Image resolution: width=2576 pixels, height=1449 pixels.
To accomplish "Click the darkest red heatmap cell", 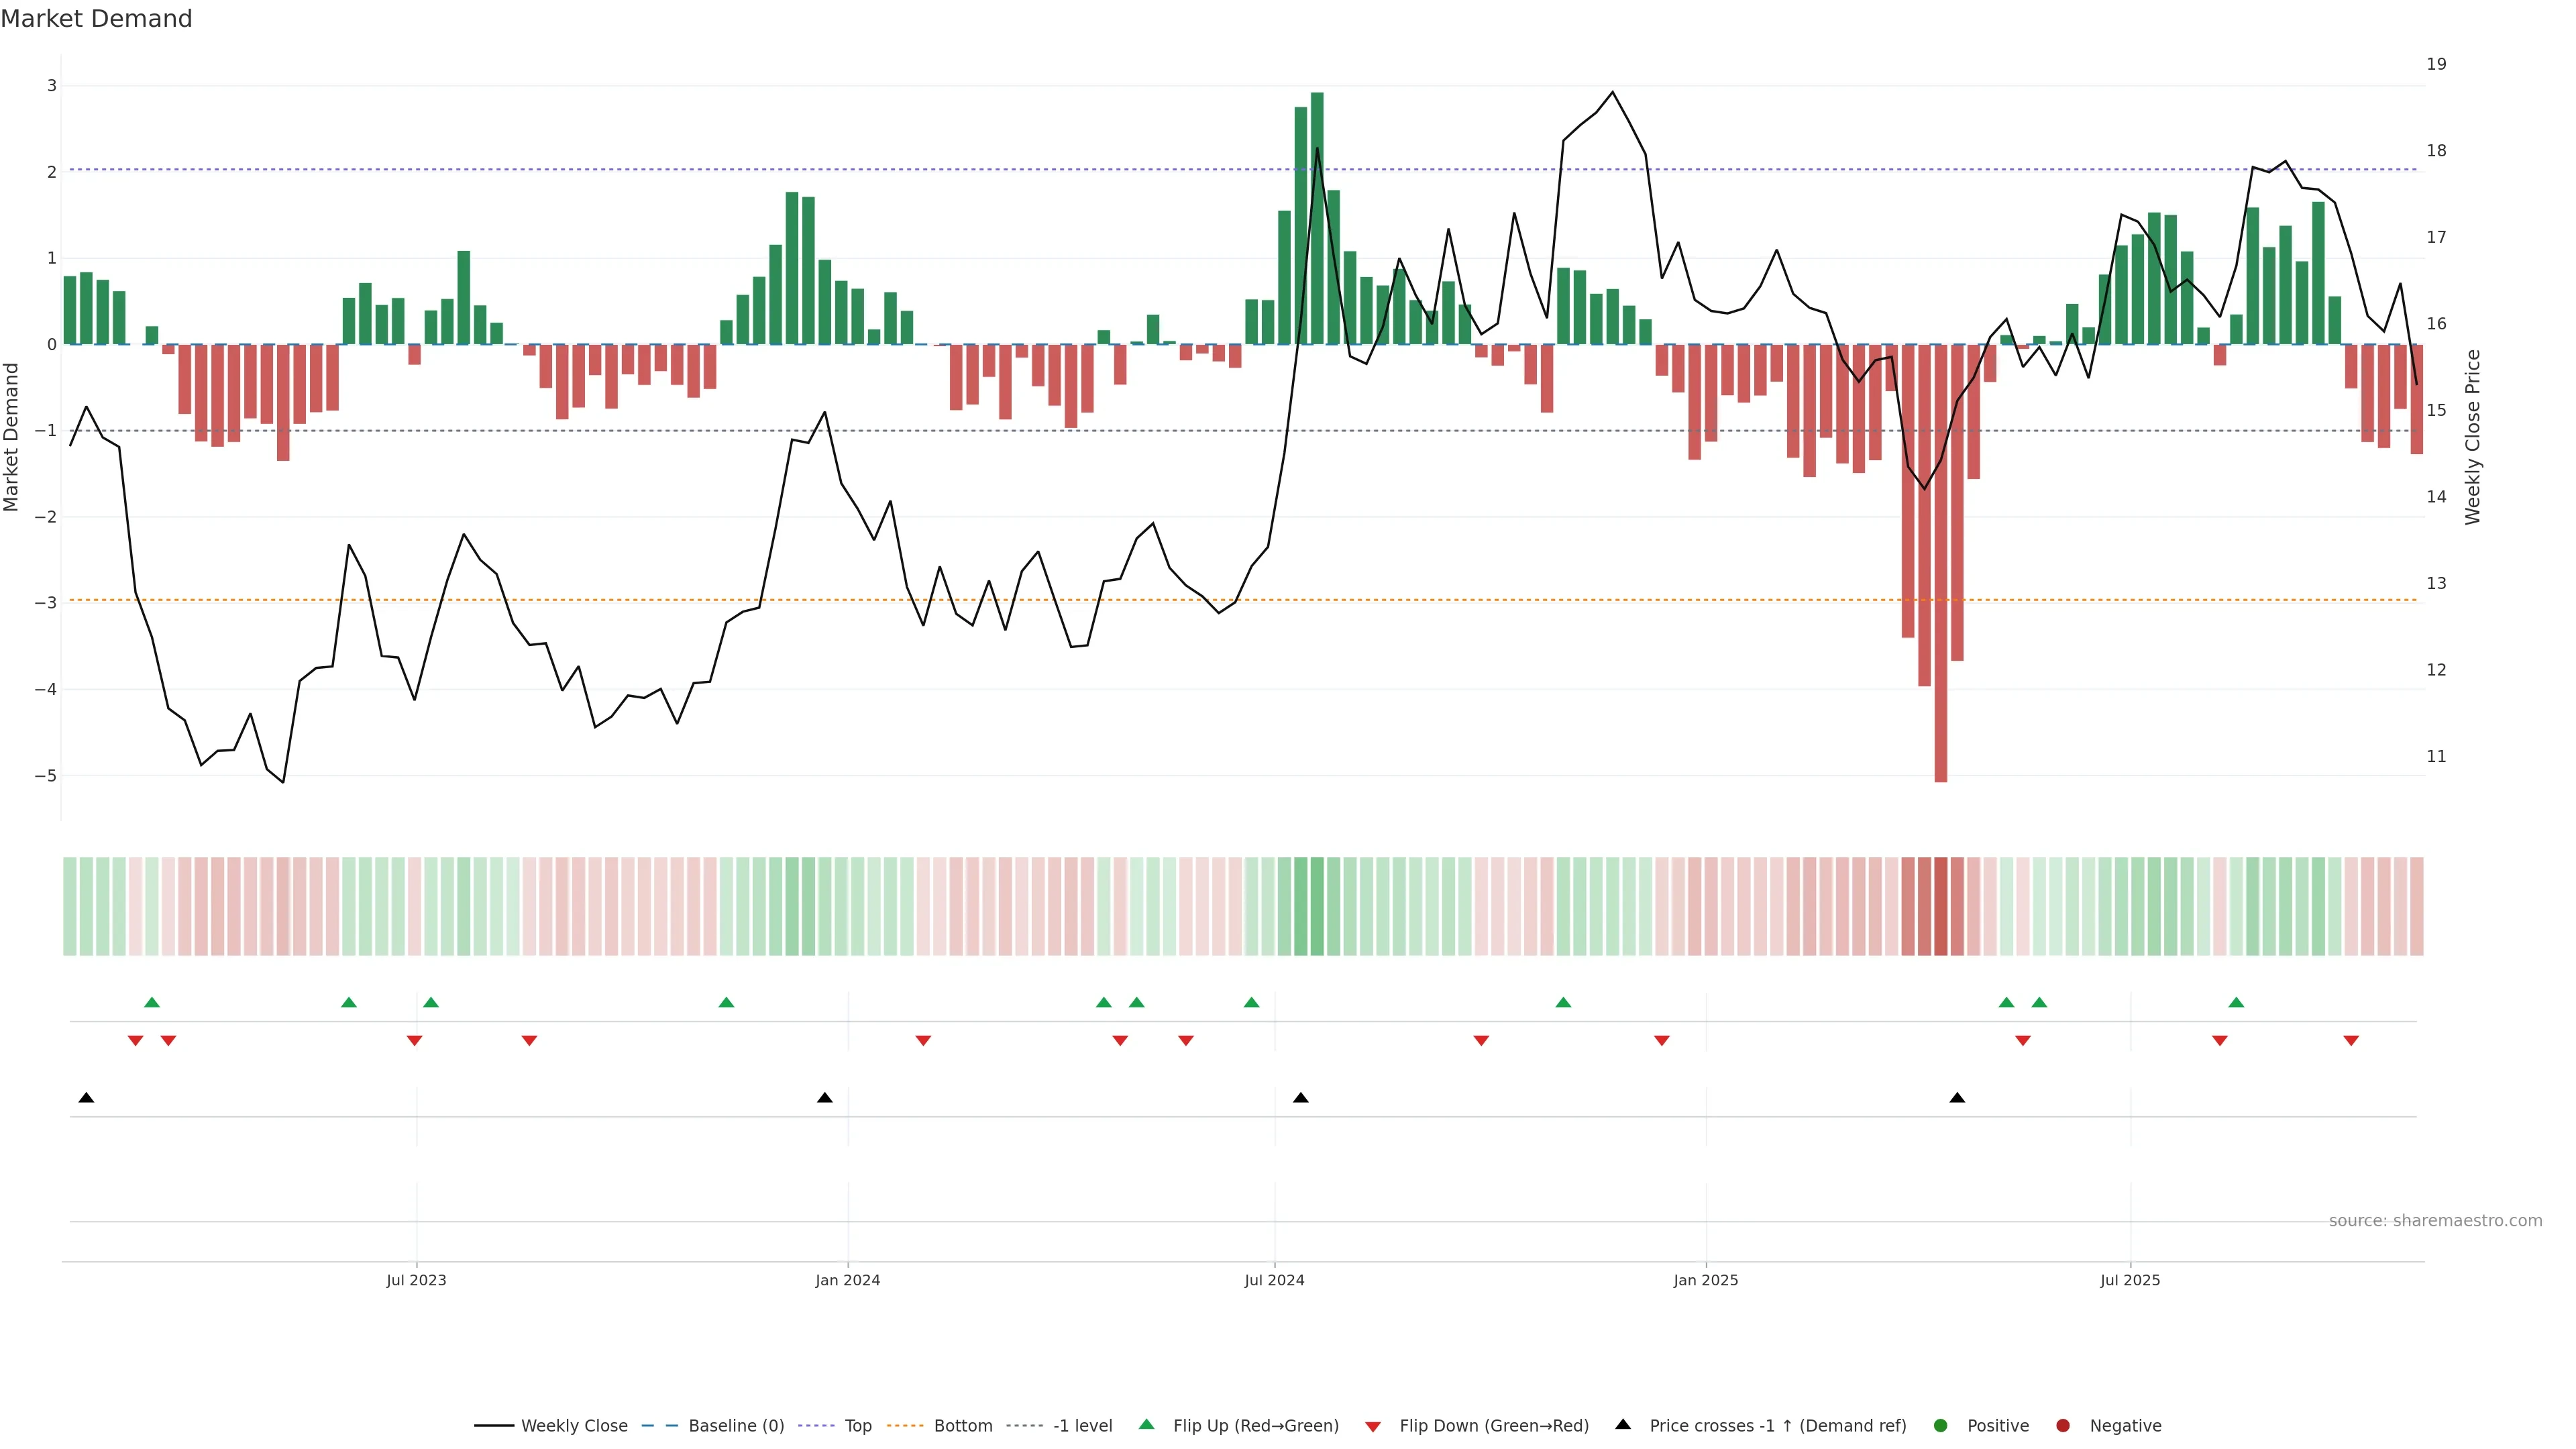I will click(x=1941, y=906).
